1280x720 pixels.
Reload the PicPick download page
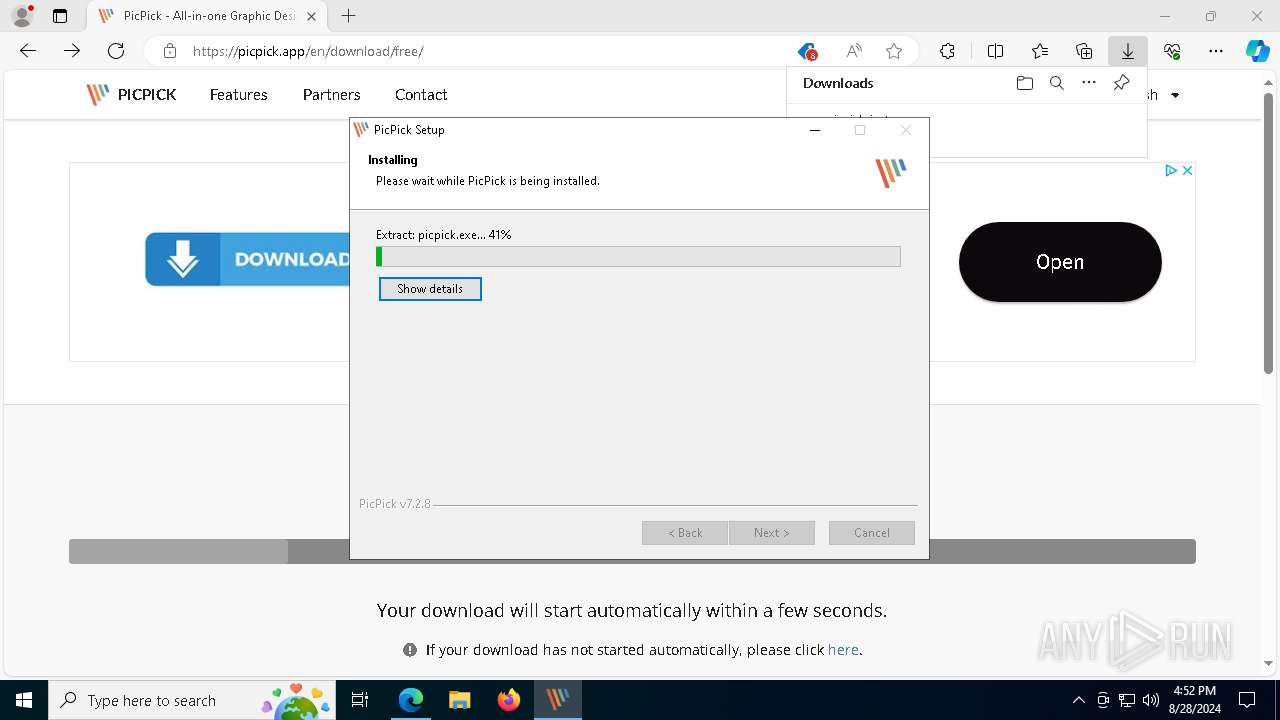click(x=116, y=51)
